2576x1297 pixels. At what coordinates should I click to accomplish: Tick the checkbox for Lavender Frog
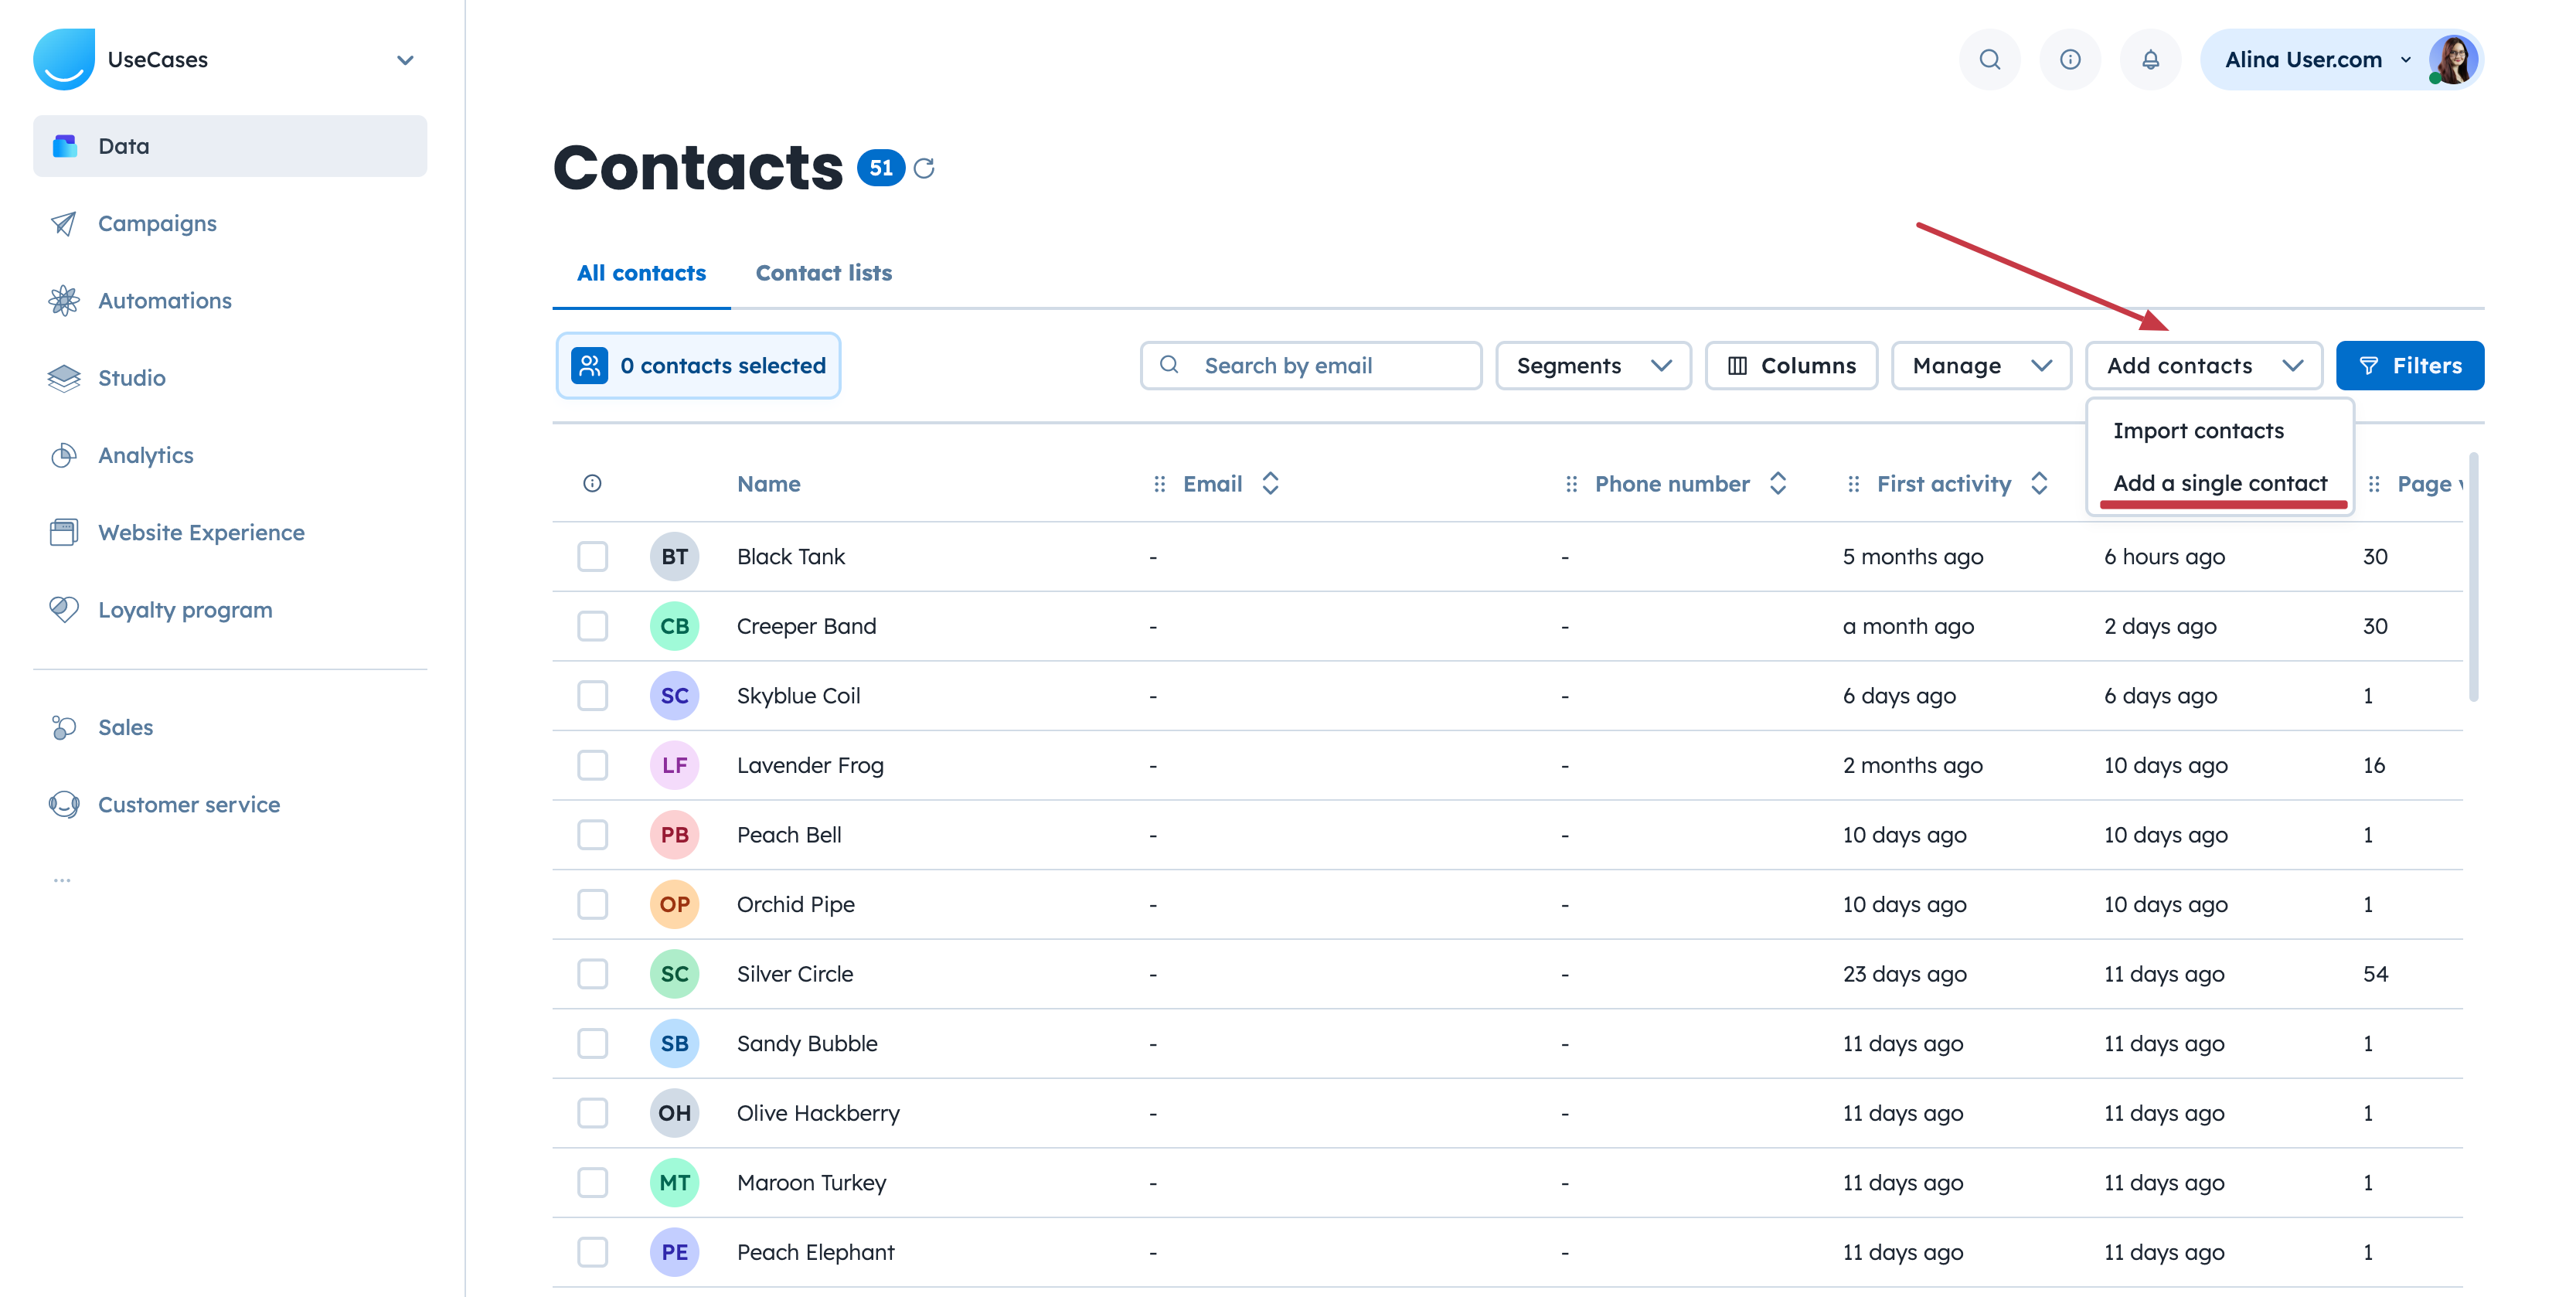click(592, 766)
